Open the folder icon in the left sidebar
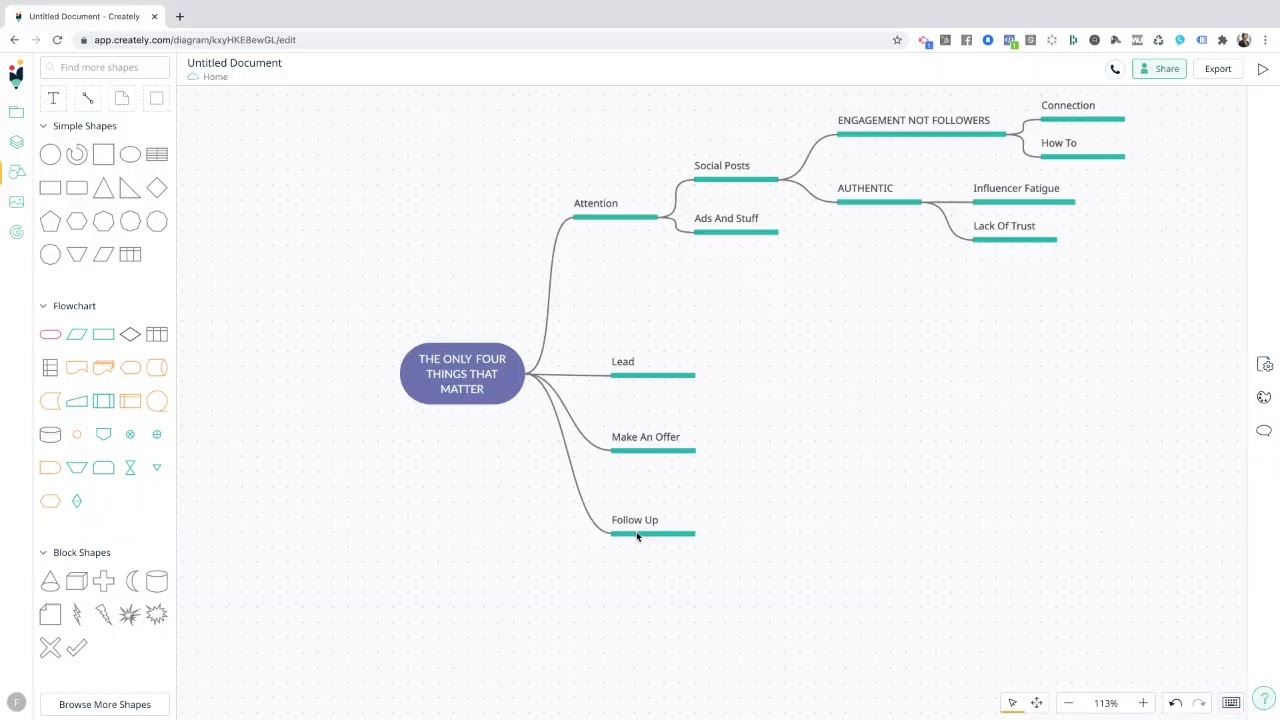Viewport: 1280px width, 720px height. pos(16,112)
